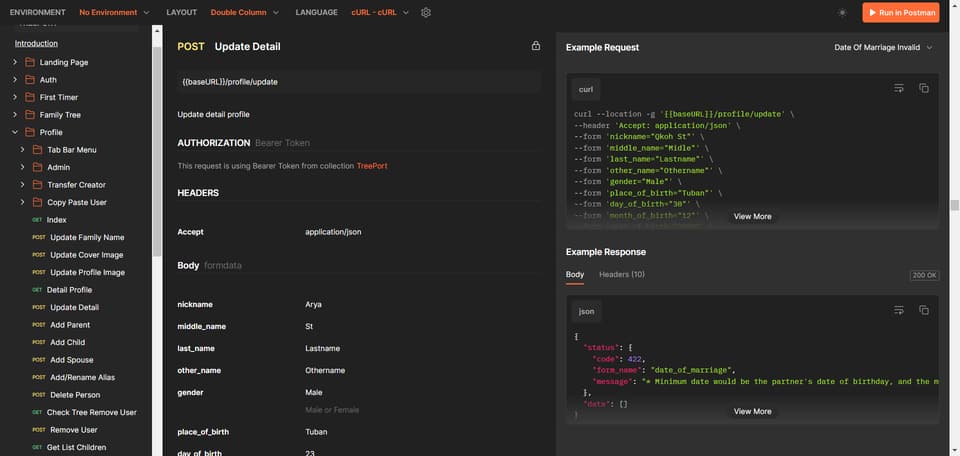Open GET Check Tree Remove User request
This screenshot has height=456, width=960.
(91, 413)
